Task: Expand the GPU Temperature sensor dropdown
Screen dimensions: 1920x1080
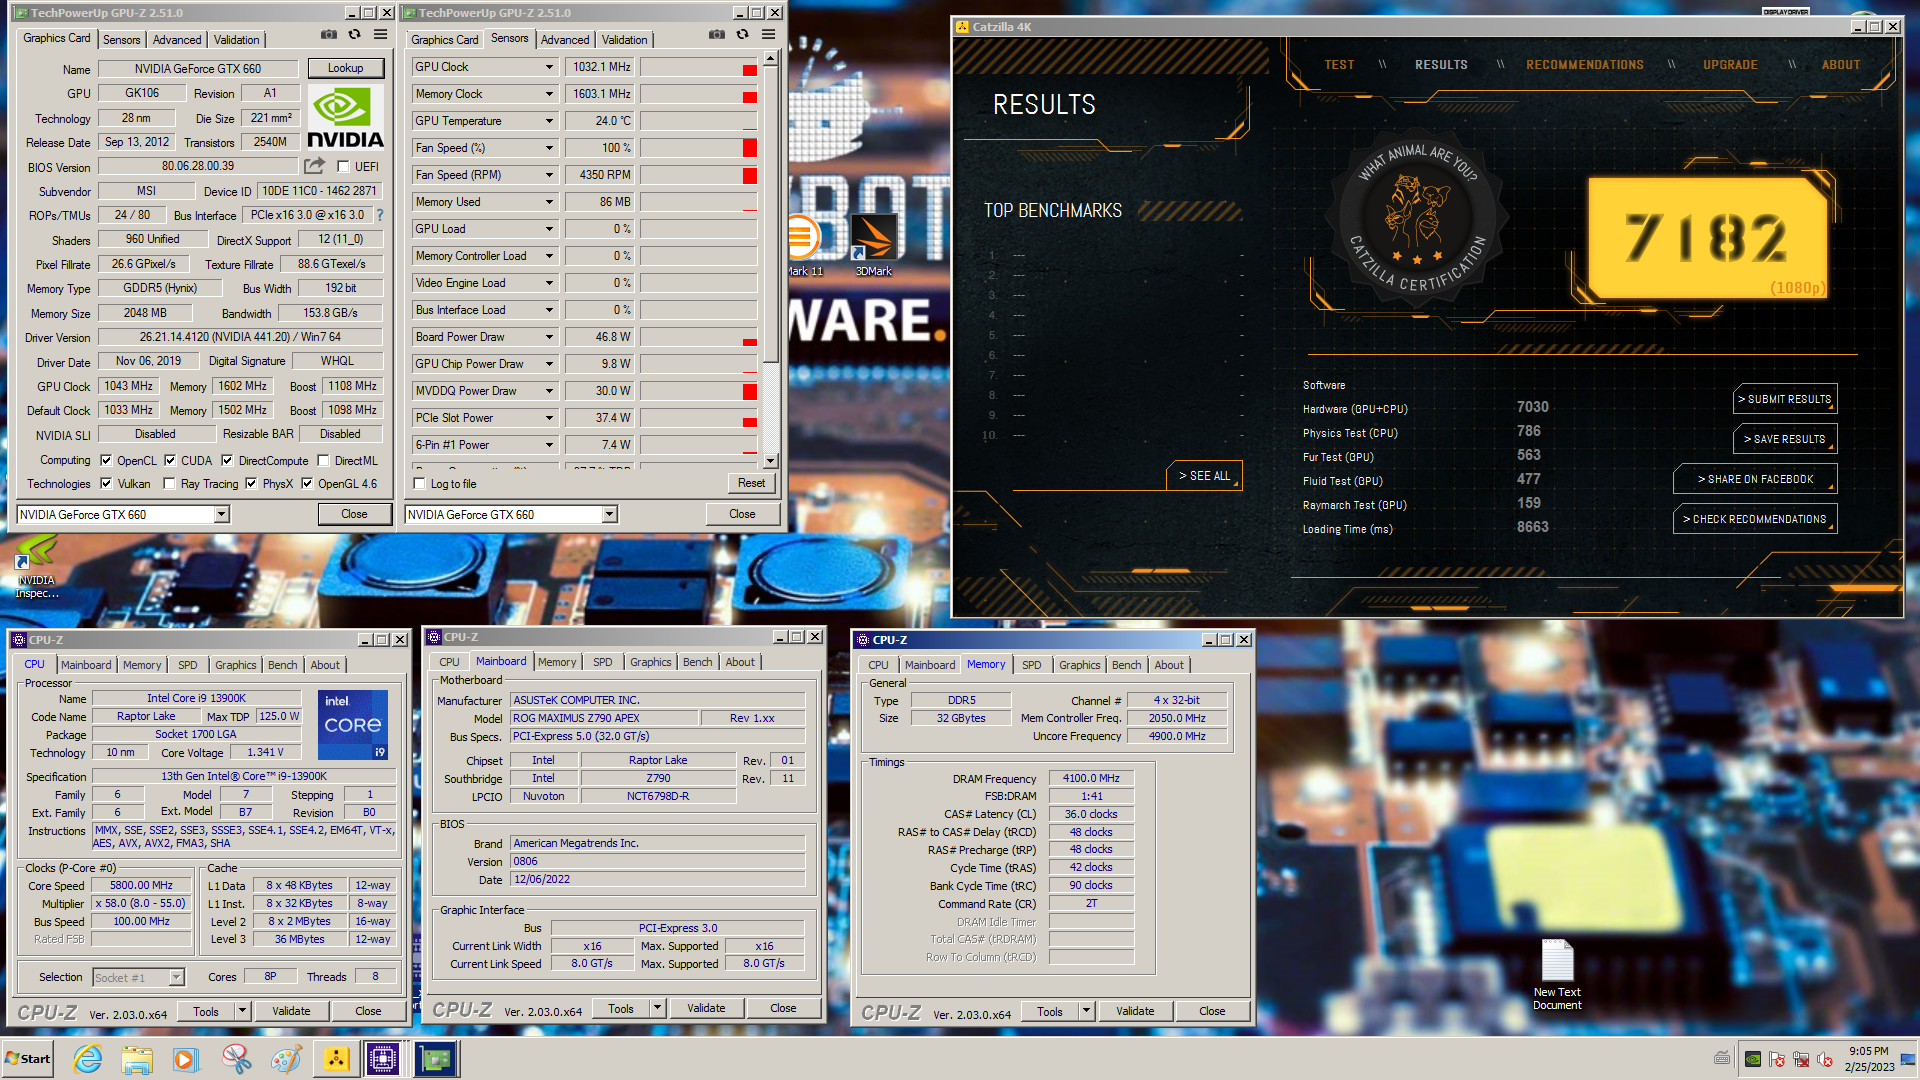Action: (x=549, y=121)
